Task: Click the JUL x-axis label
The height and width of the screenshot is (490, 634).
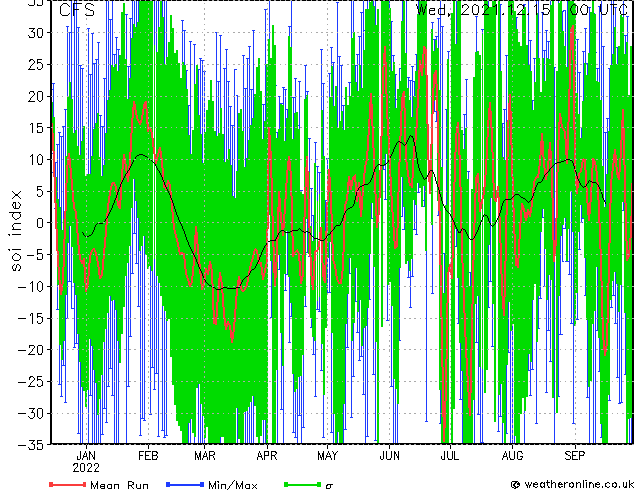Action: [450, 456]
